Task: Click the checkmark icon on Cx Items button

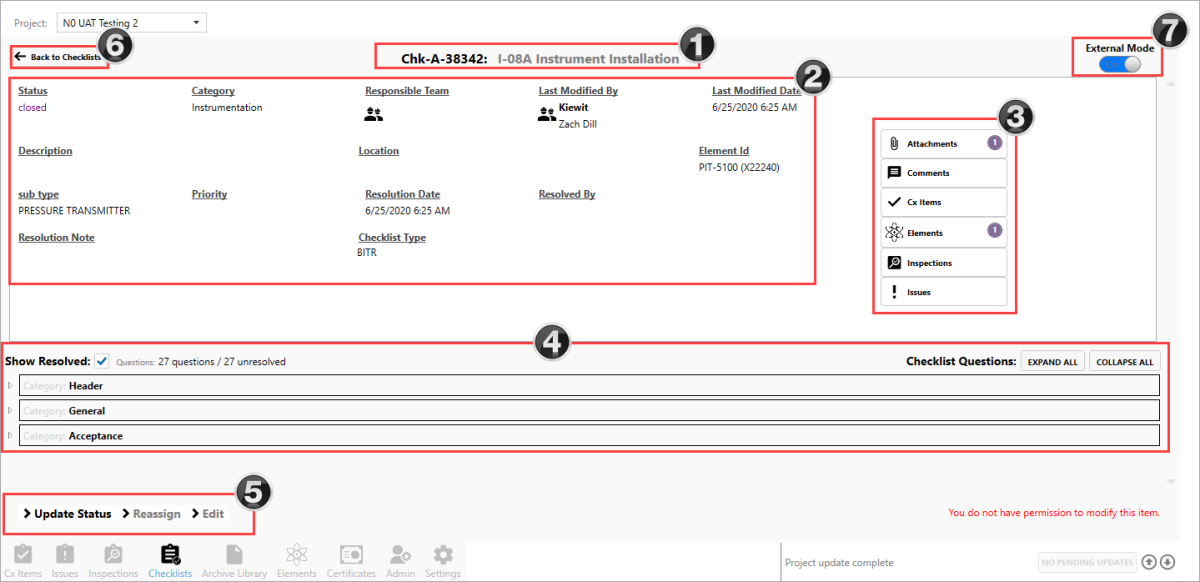Action: 894,202
